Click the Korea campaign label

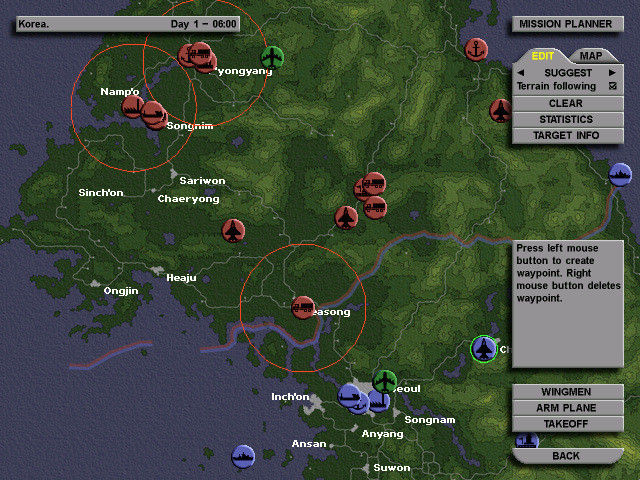(33, 24)
